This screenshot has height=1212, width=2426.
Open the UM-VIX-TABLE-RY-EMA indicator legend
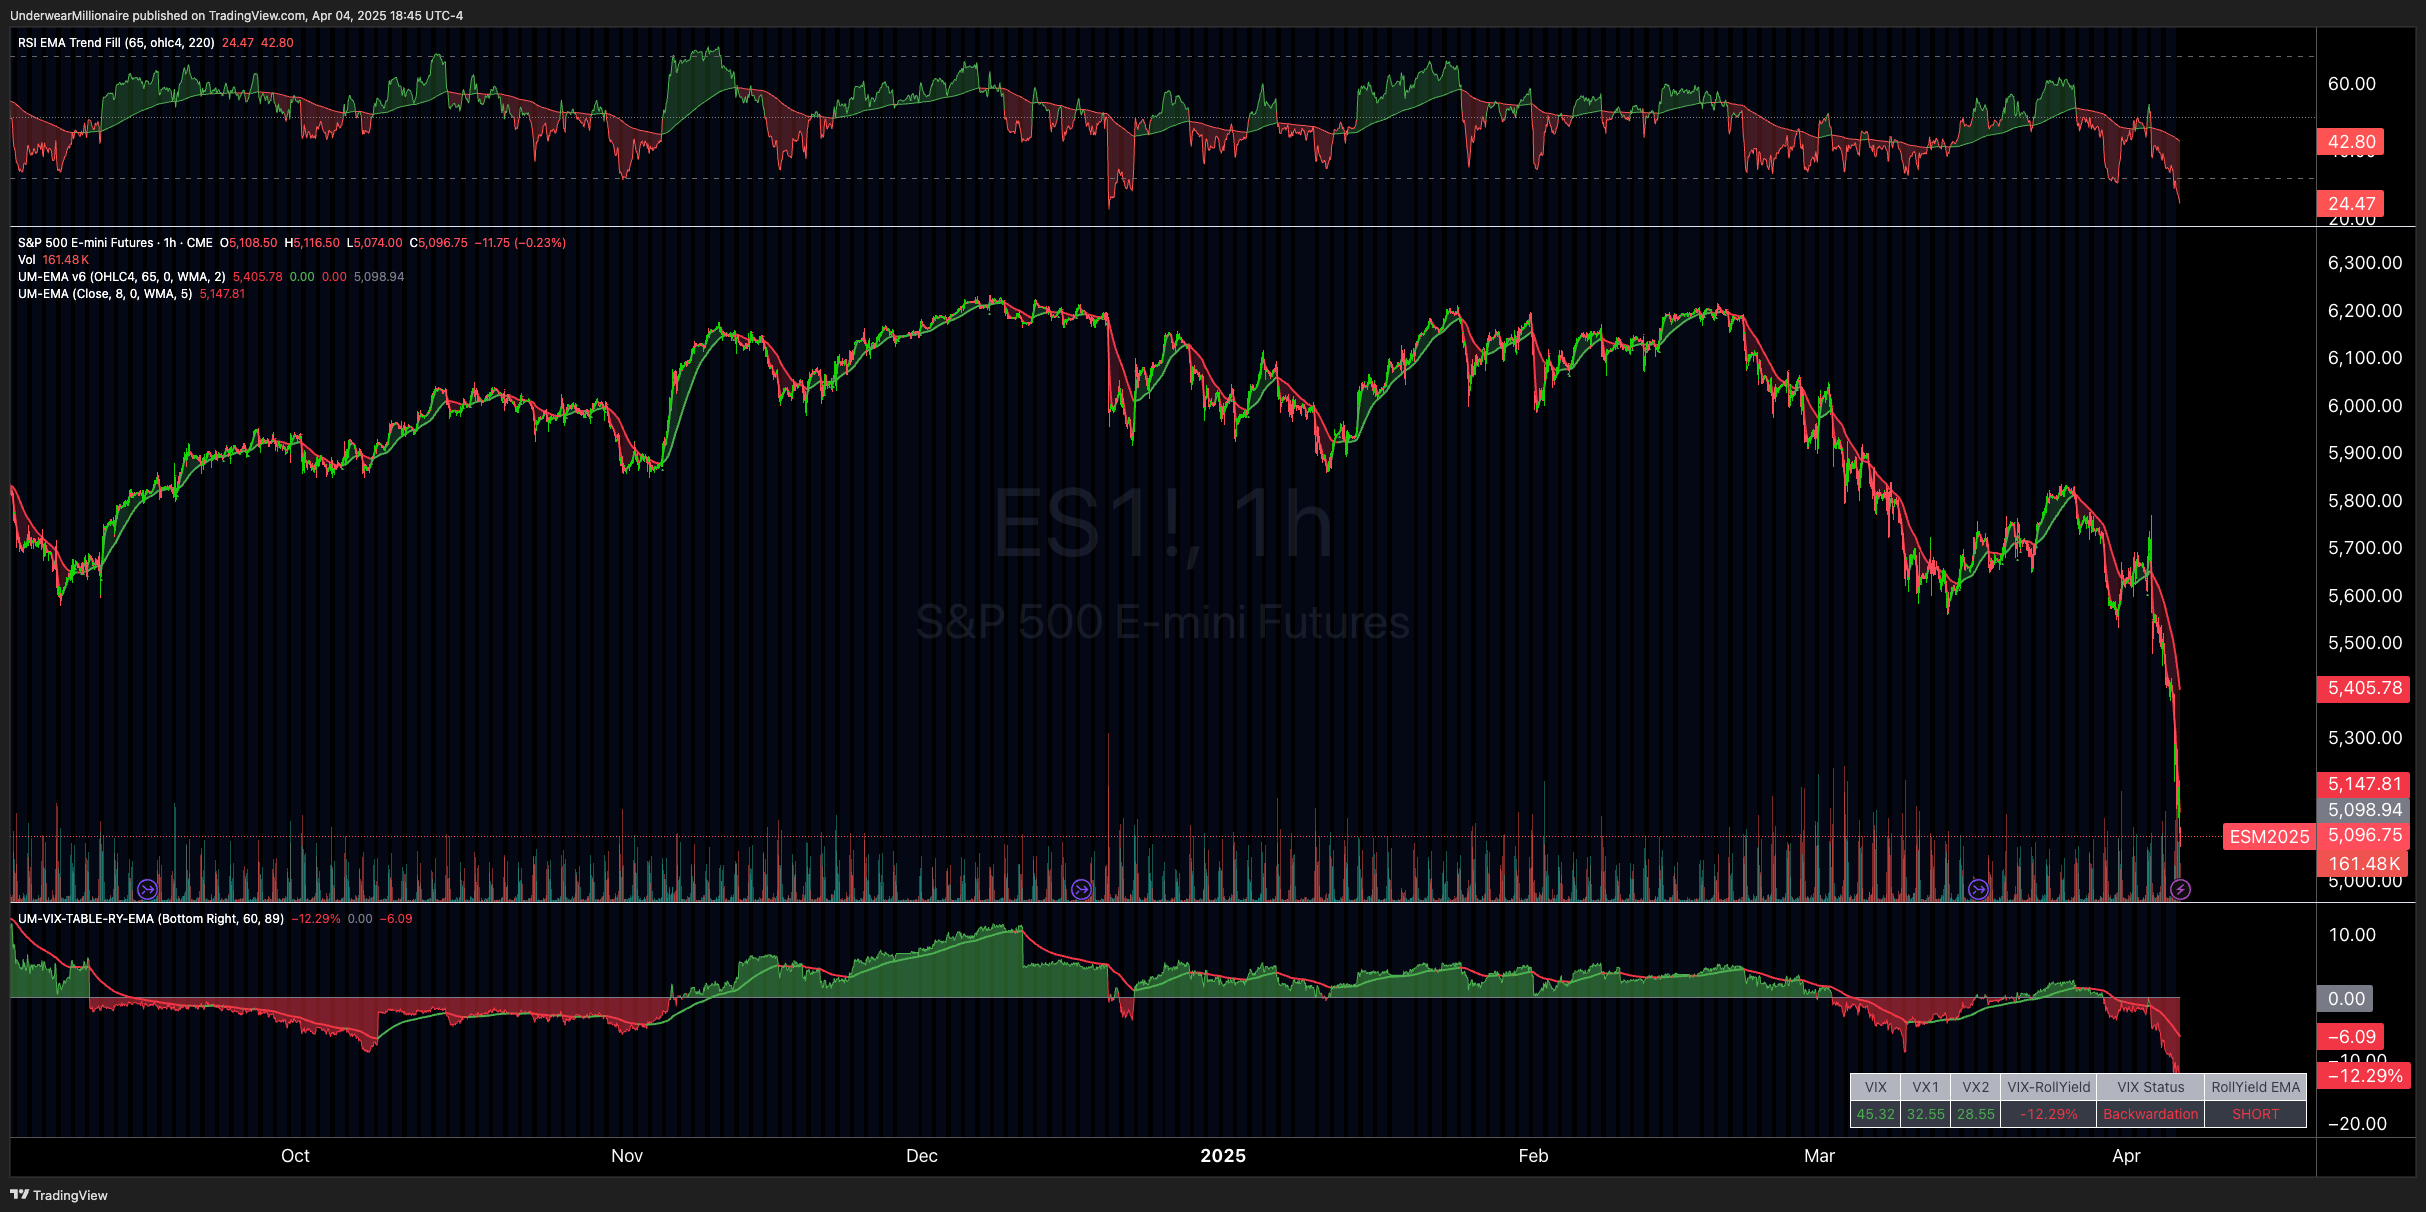(x=151, y=919)
